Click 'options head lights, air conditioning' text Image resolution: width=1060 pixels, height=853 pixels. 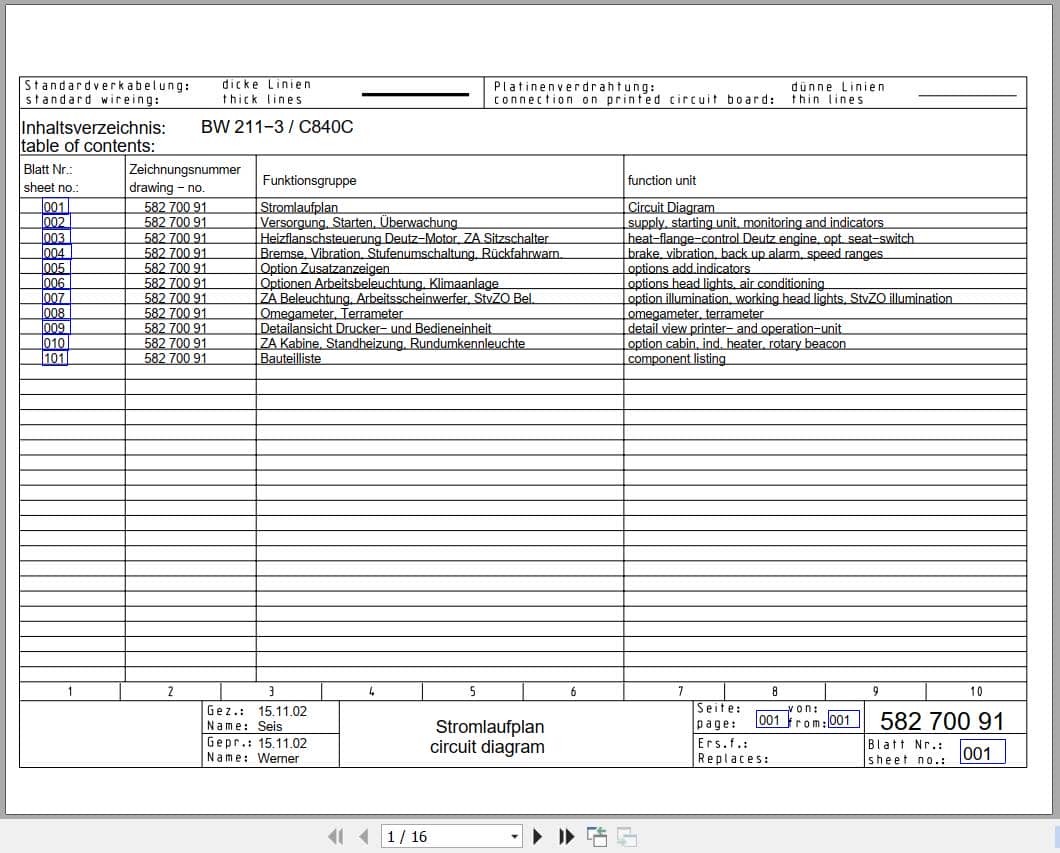[x=726, y=283]
